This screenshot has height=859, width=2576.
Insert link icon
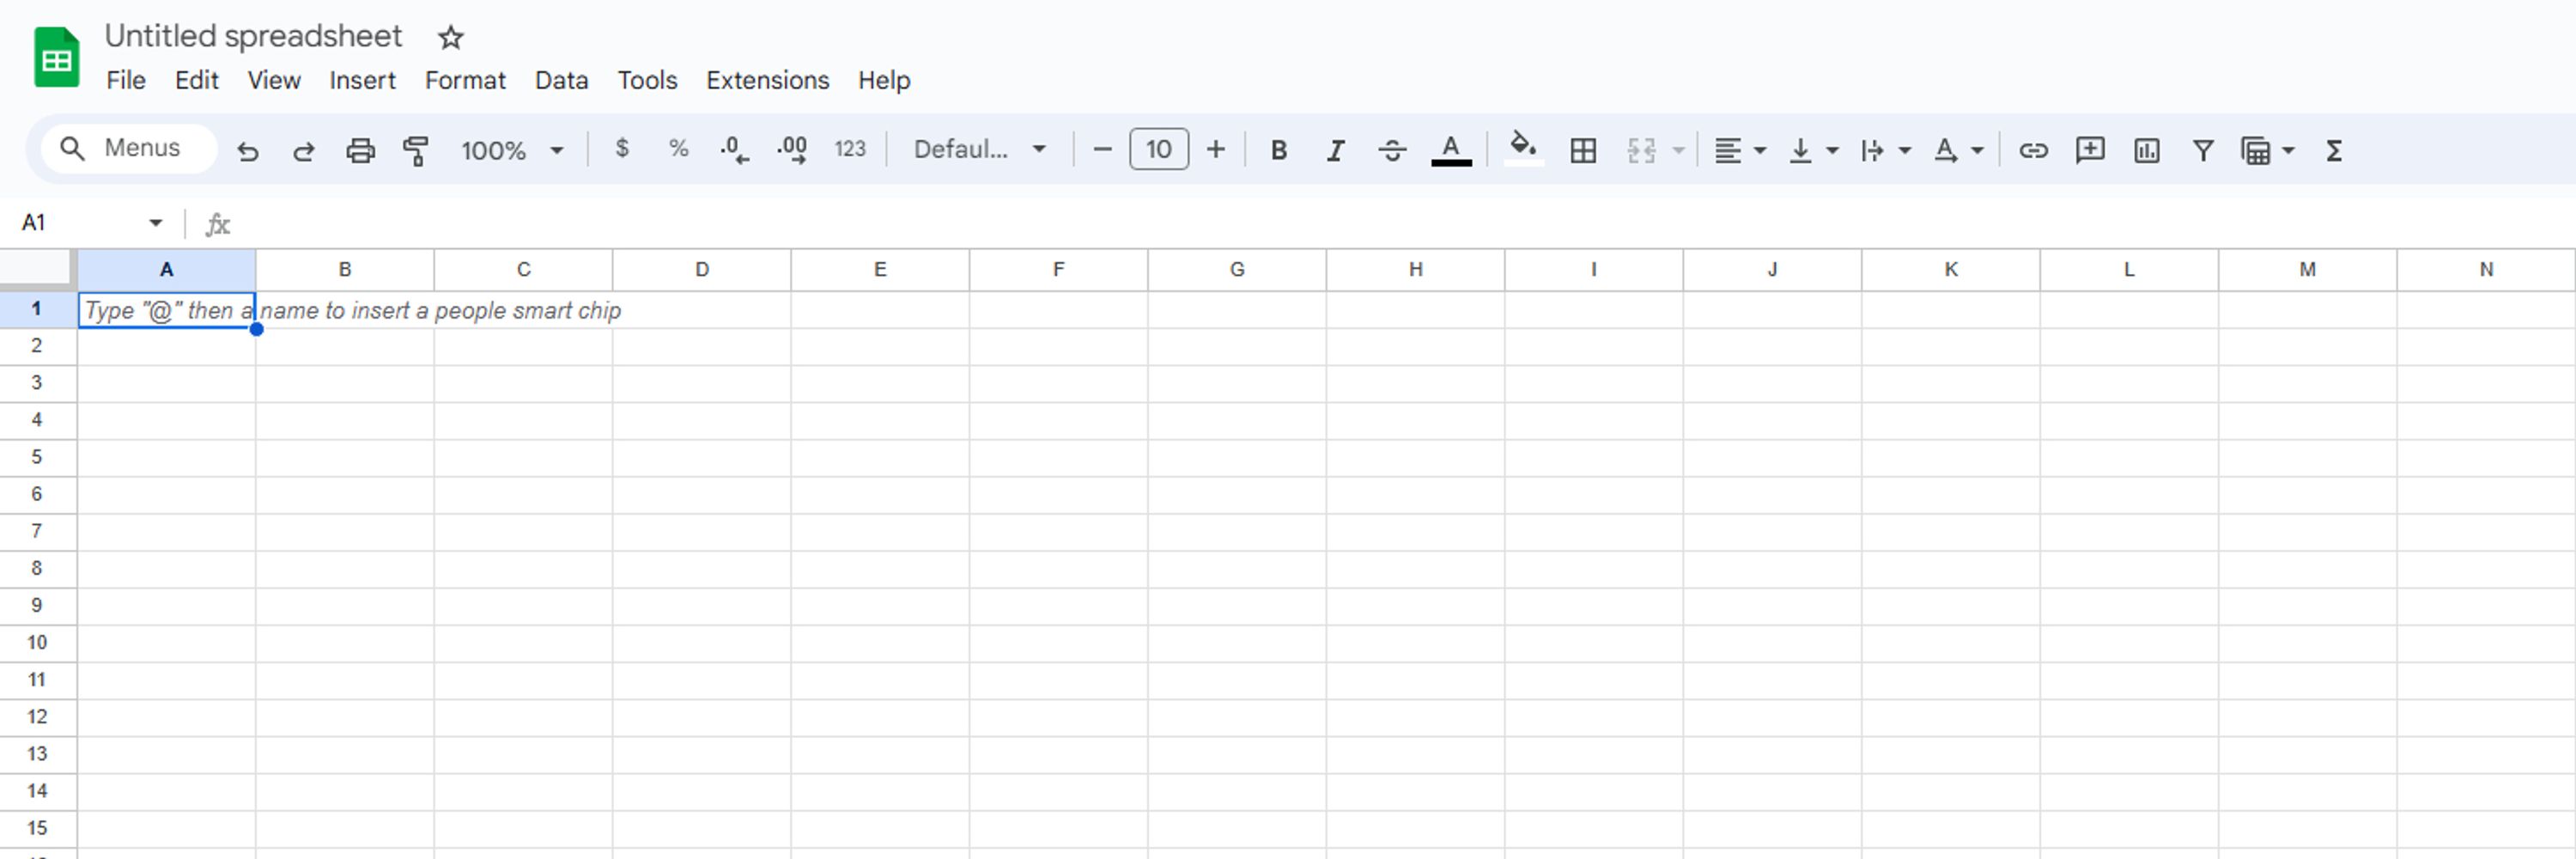2033,150
